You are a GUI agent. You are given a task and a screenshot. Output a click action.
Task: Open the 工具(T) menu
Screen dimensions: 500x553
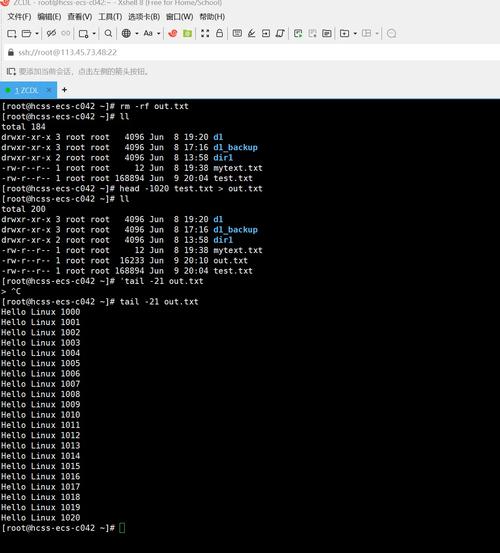point(110,17)
